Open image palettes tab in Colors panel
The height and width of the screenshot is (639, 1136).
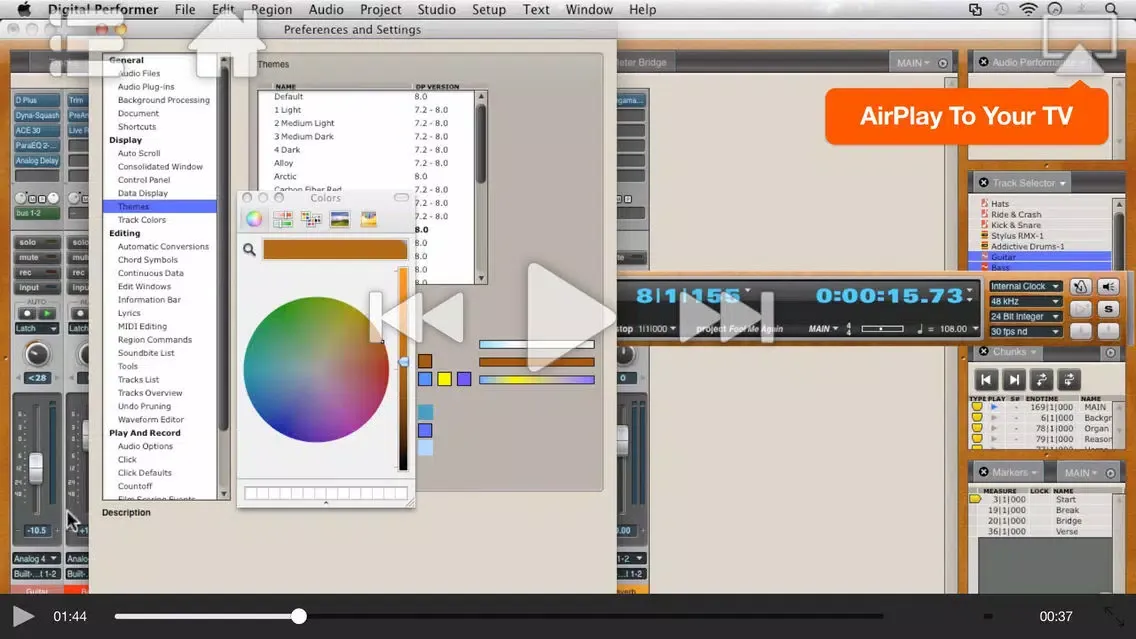[x=339, y=219]
